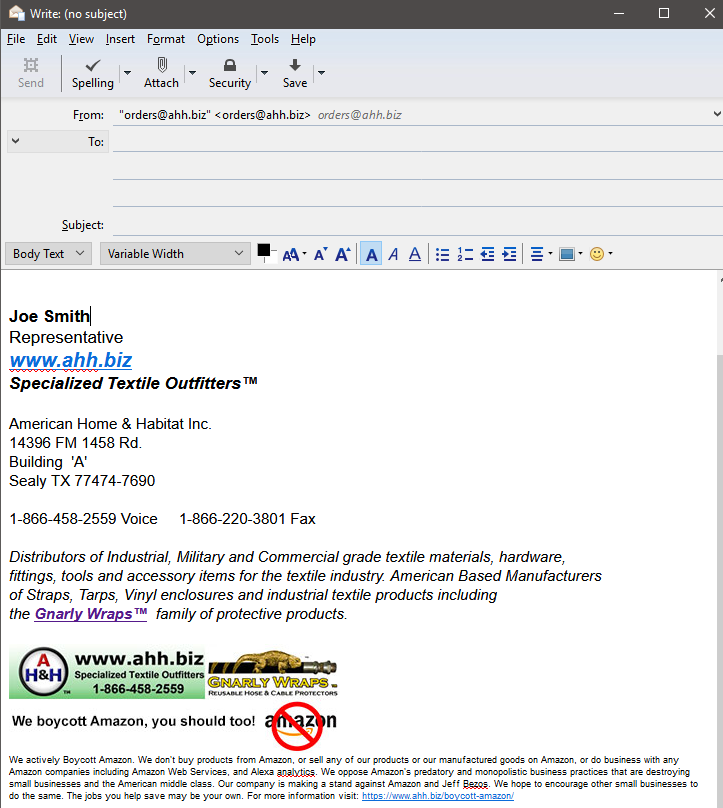The height and width of the screenshot is (808, 723).
Task: Toggle italic formatting button
Action: tap(393, 254)
